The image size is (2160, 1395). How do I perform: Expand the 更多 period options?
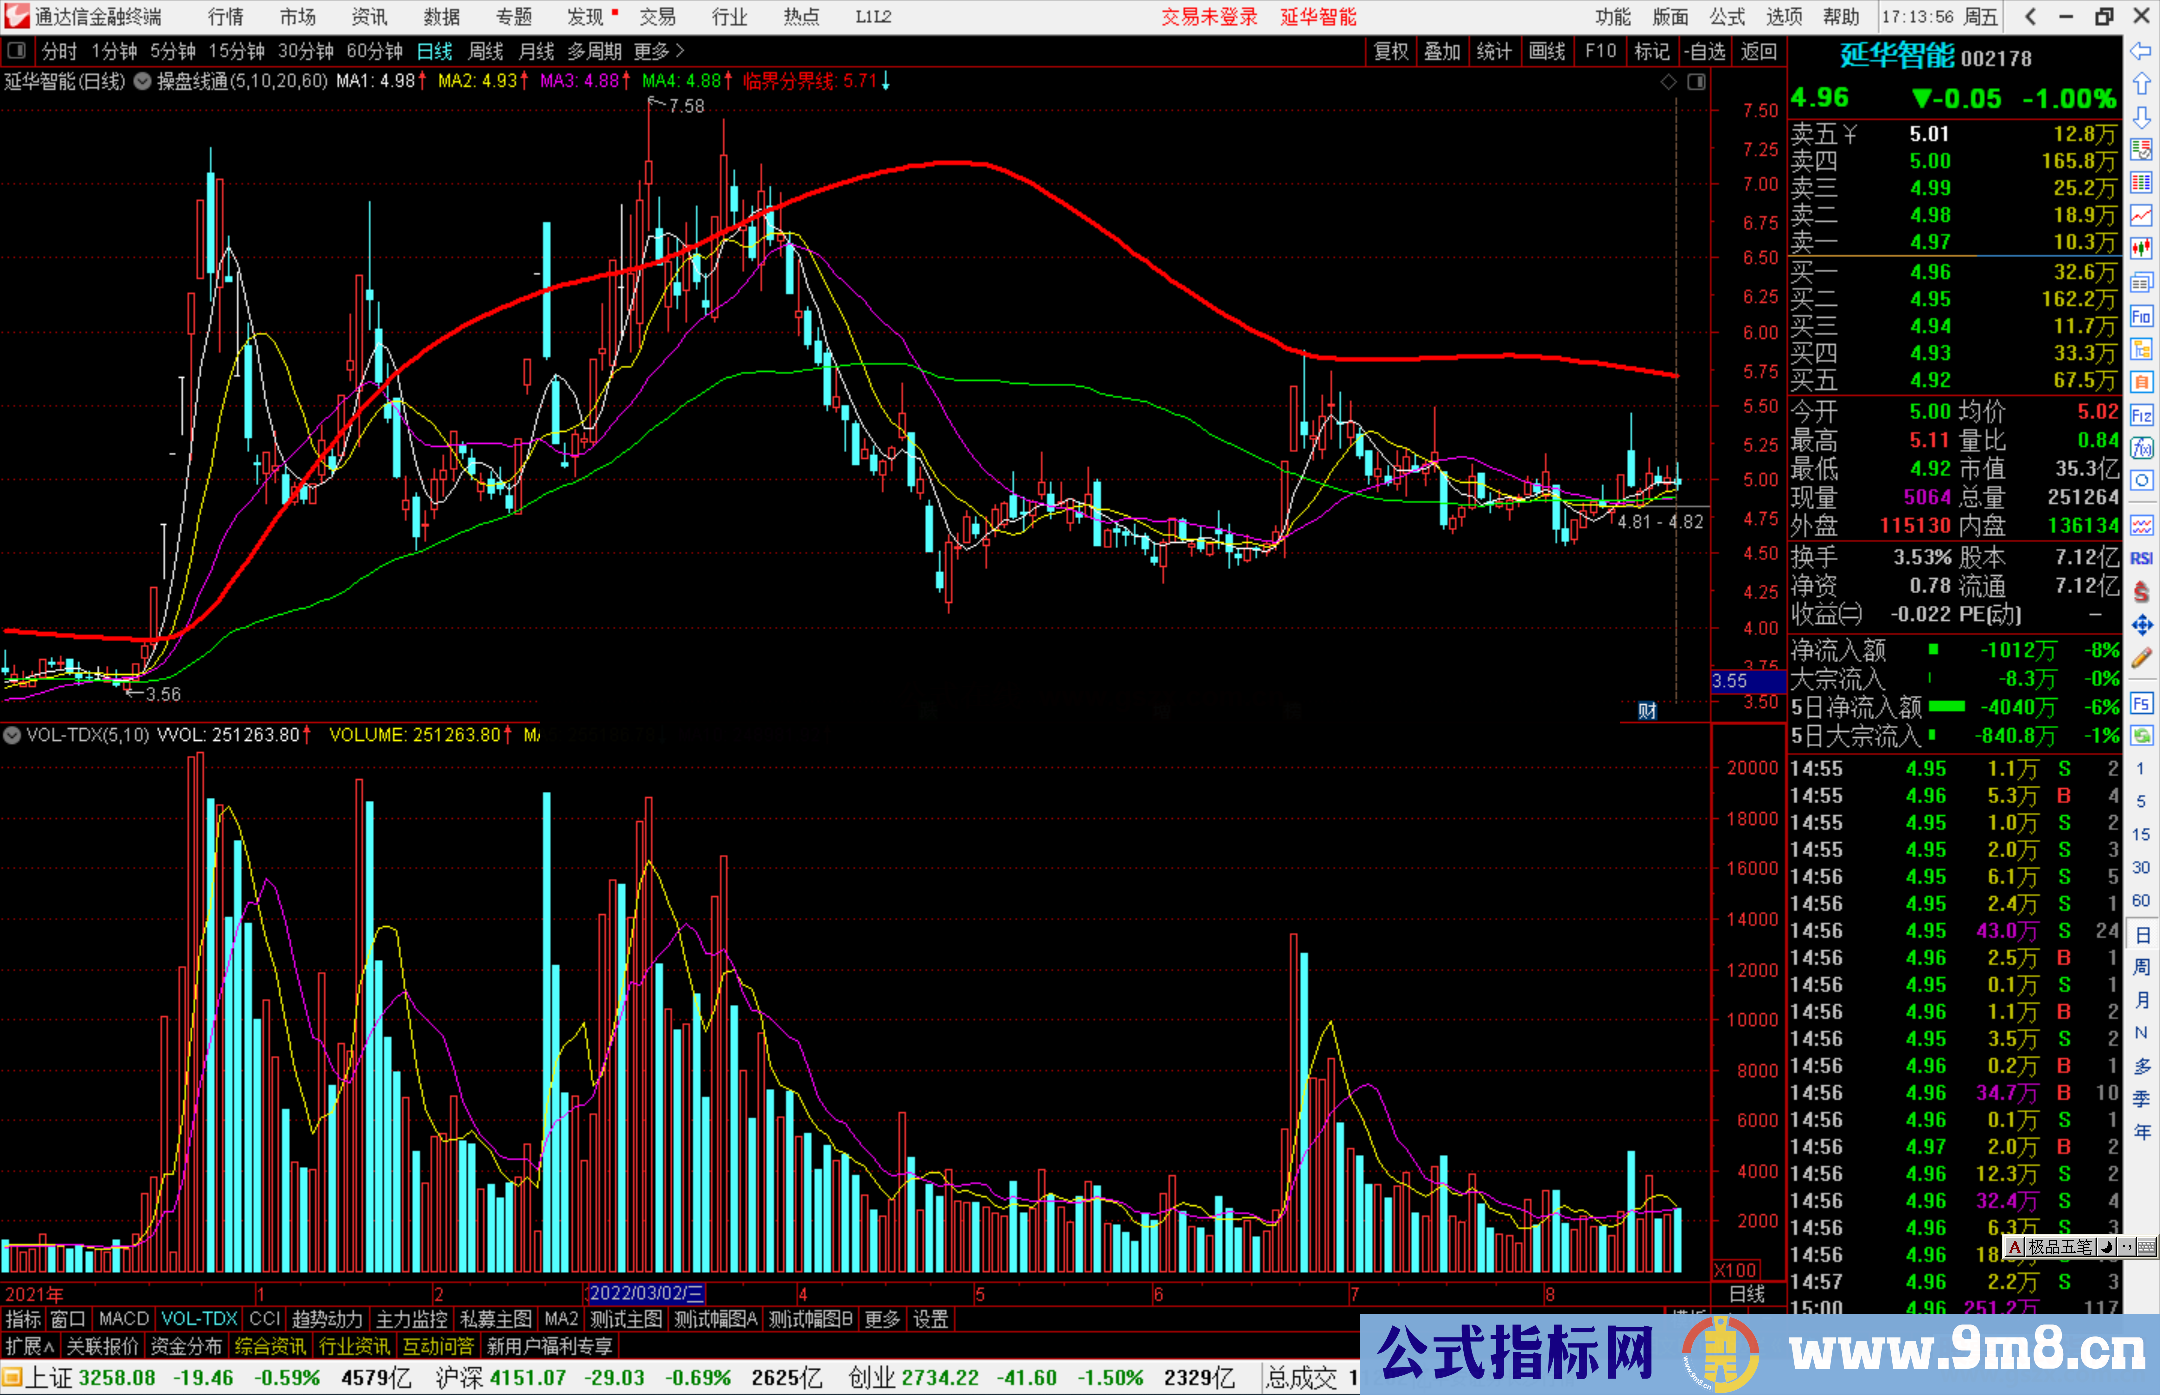658,51
